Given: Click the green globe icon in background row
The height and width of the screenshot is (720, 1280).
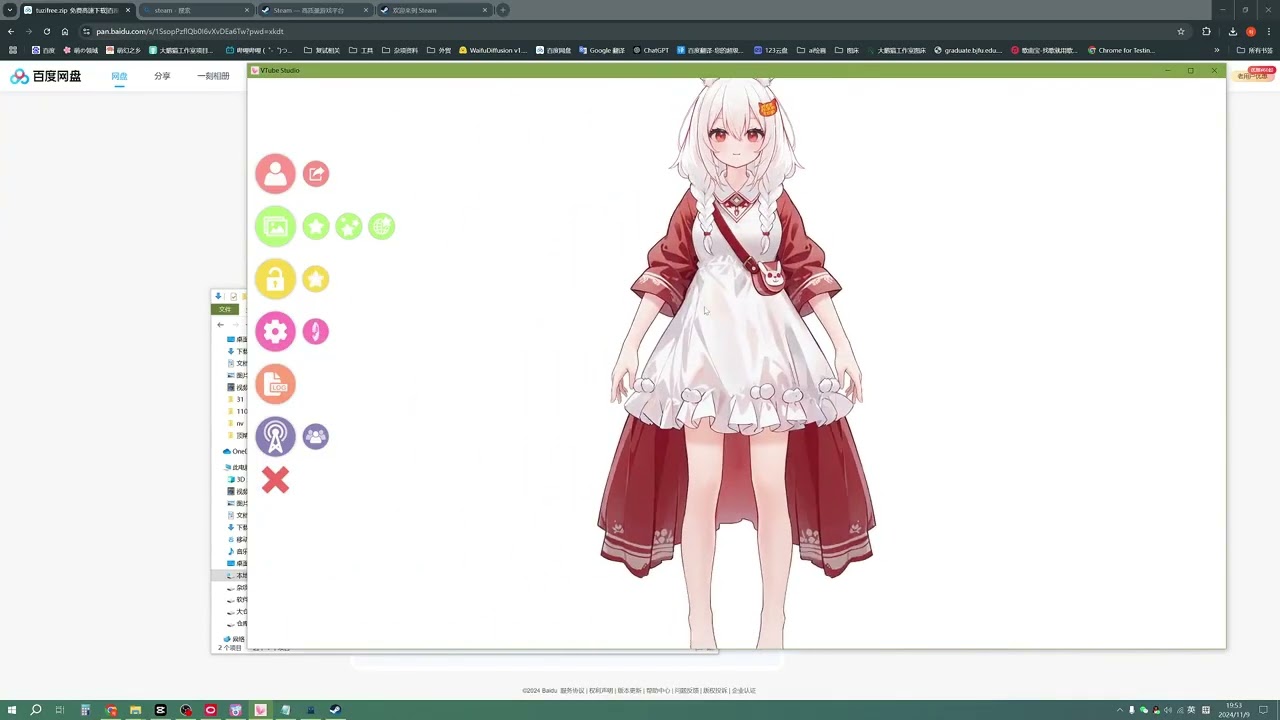Looking at the screenshot, I should tap(381, 226).
